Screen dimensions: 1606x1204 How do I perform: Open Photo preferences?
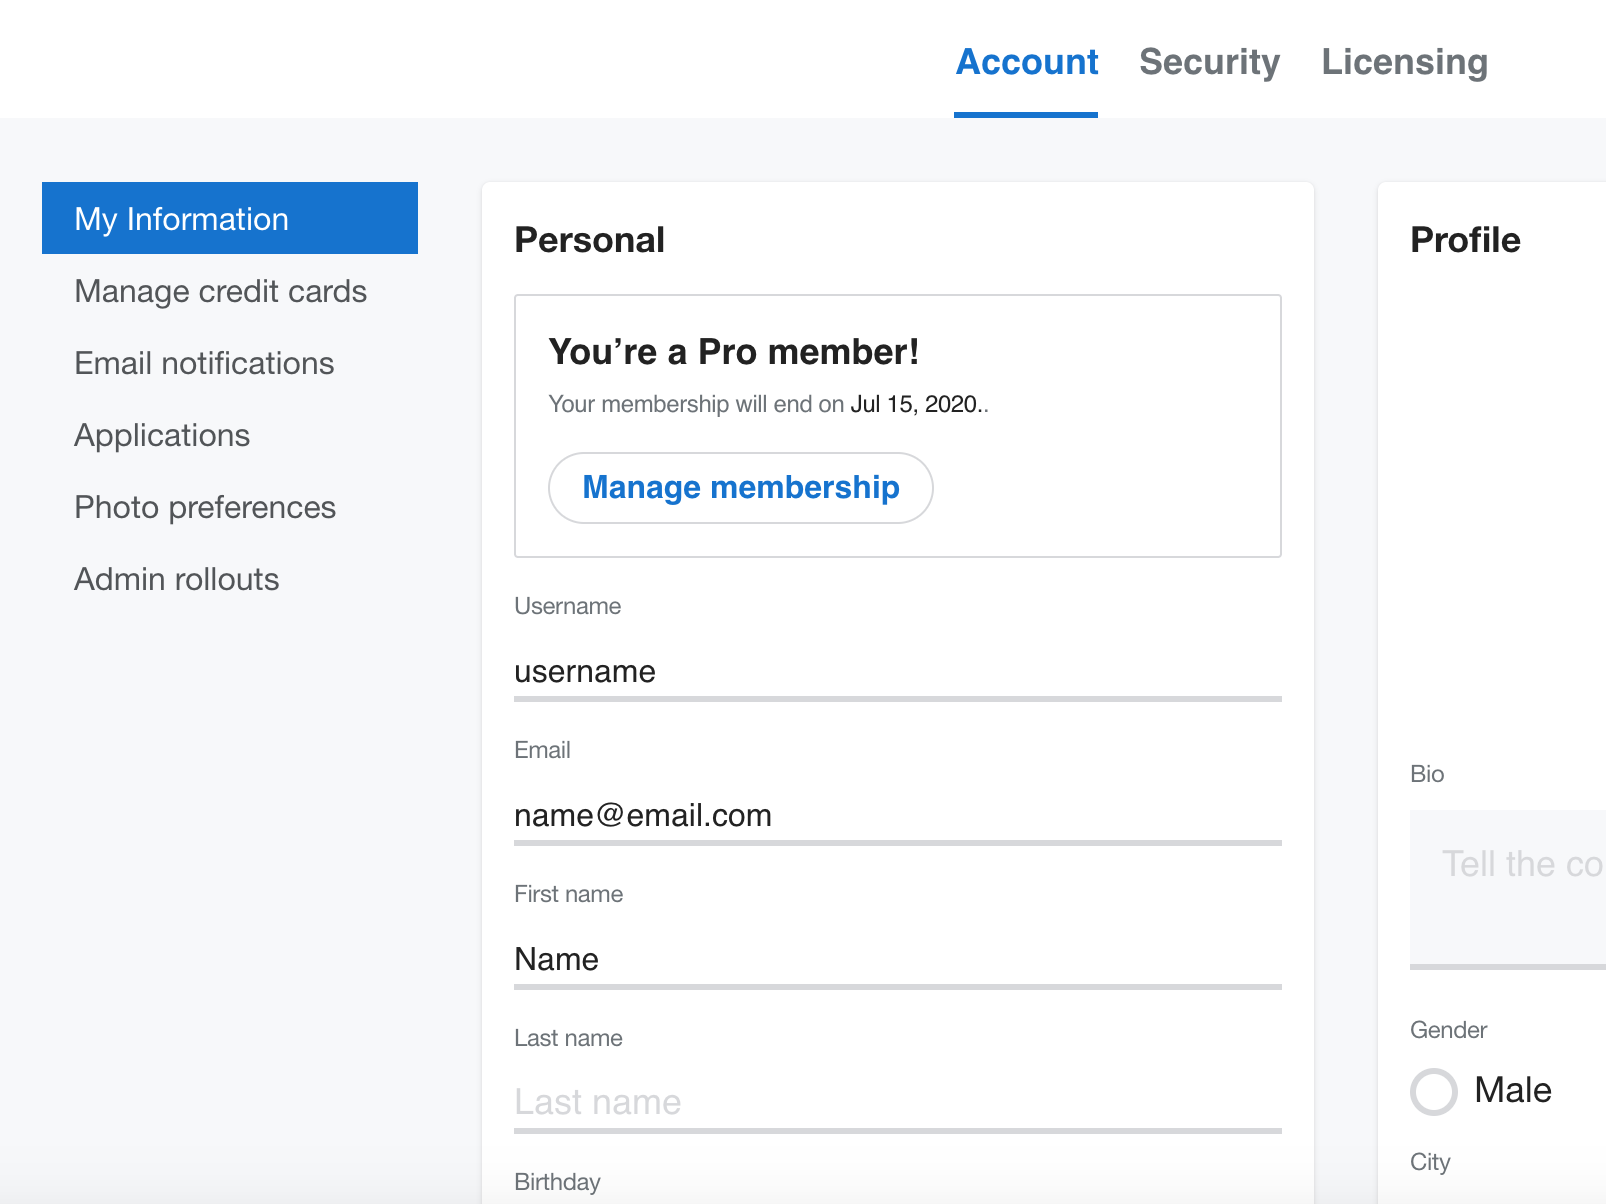204,507
